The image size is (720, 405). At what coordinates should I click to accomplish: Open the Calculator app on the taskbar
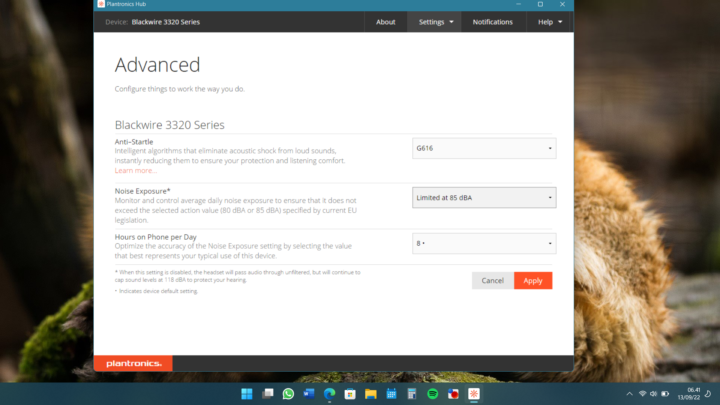tap(412, 394)
